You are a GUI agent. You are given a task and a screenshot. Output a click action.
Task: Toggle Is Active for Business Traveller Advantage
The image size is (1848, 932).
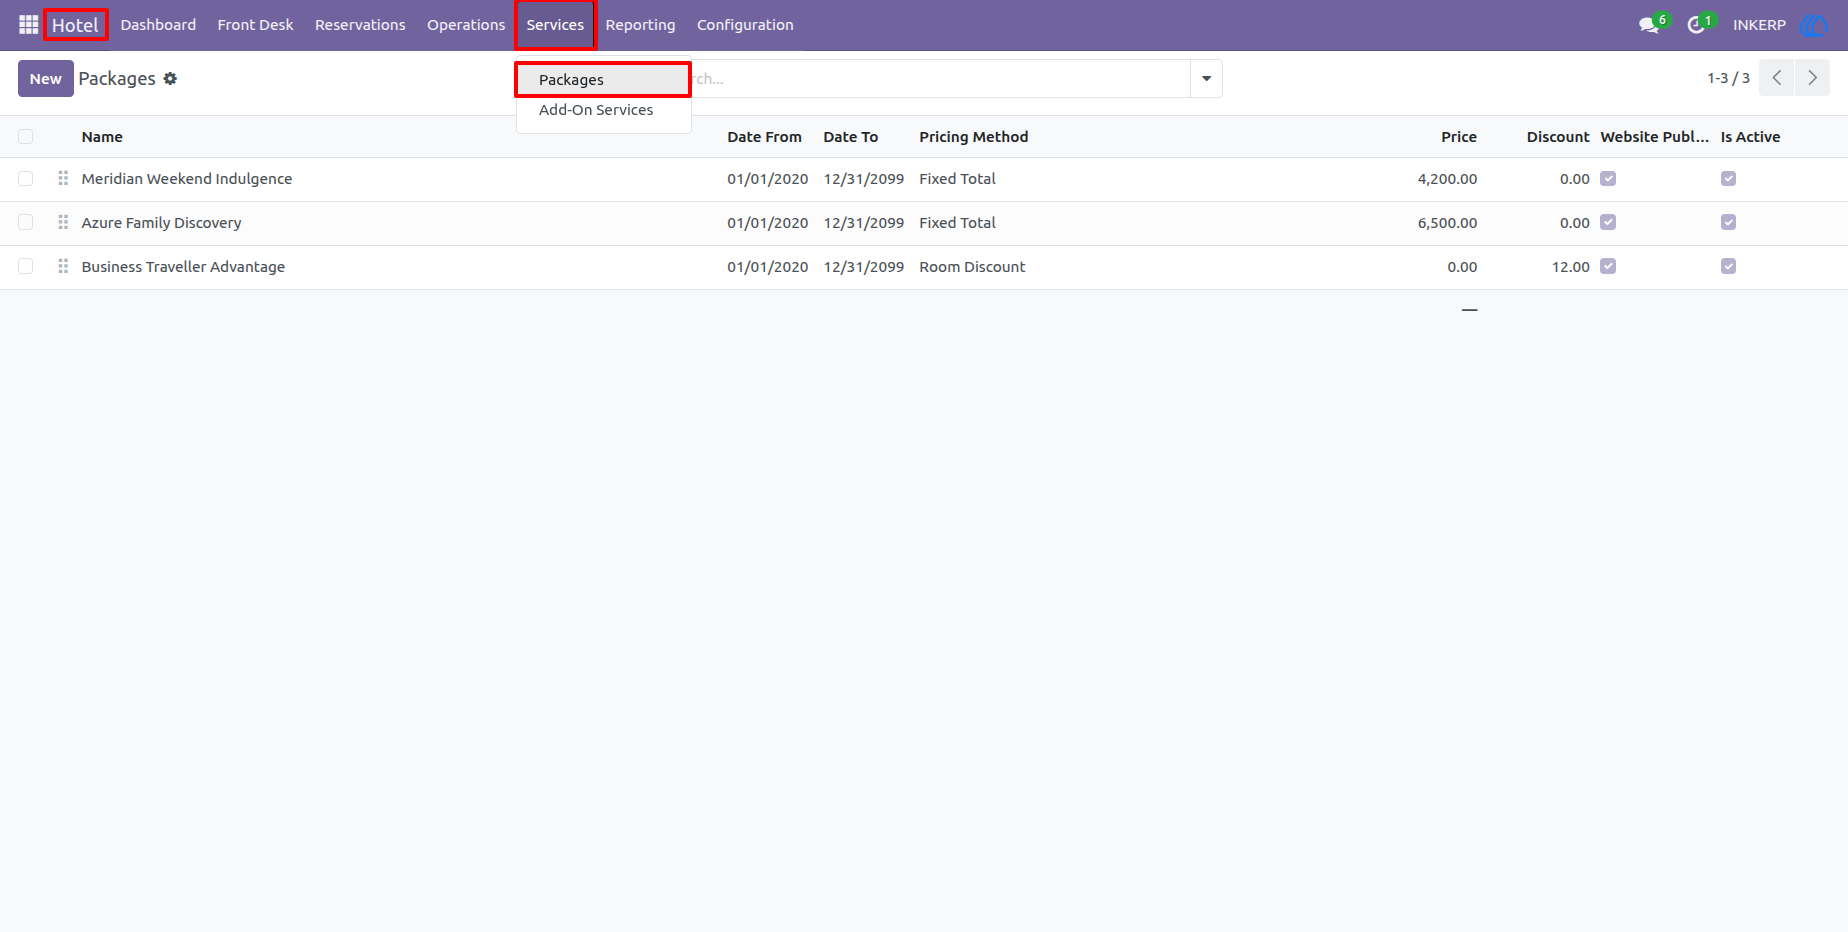[1728, 267]
